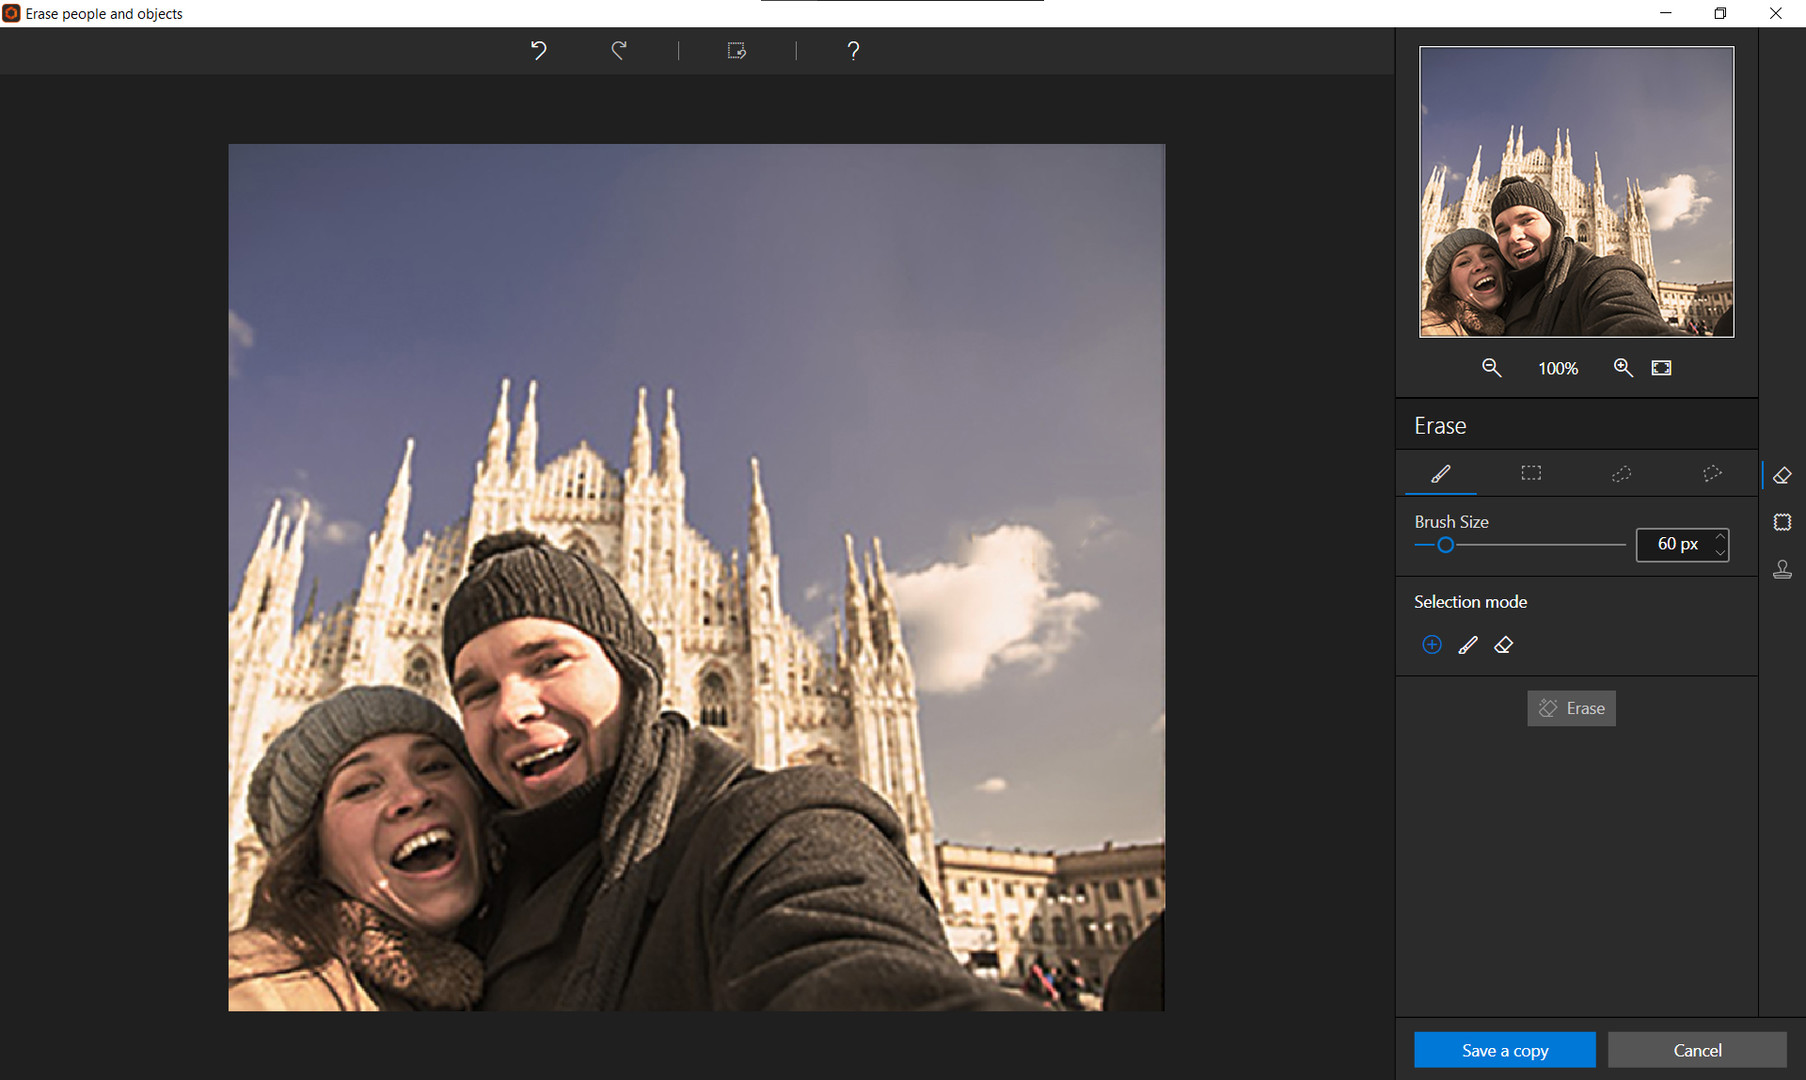The image size is (1806, 1080).
Task: Select the Clone Stamp tool in the right sidebar
Action: pyautogui.click(x=1782, y=569)
